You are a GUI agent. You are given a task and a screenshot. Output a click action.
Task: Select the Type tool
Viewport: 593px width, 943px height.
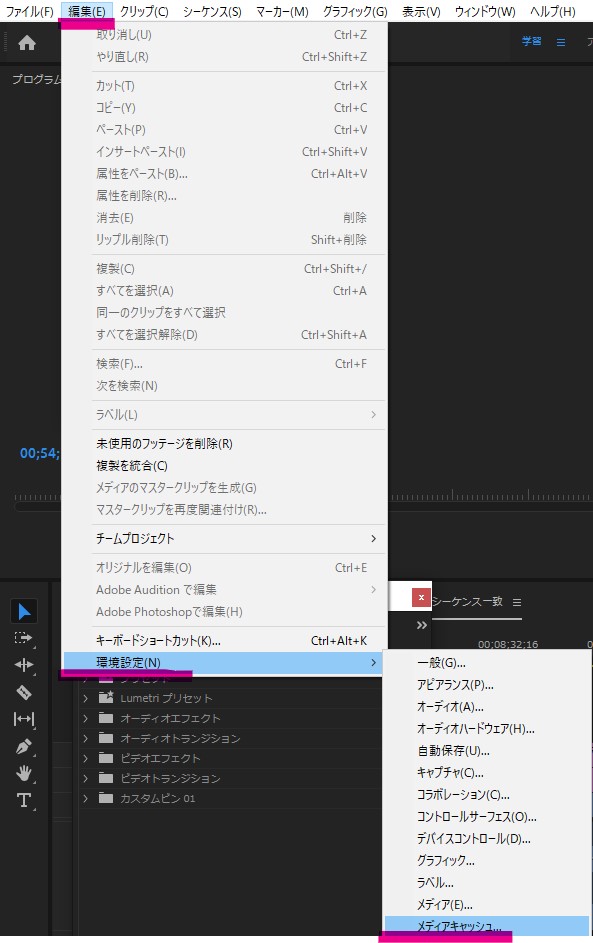pos(24,800)
